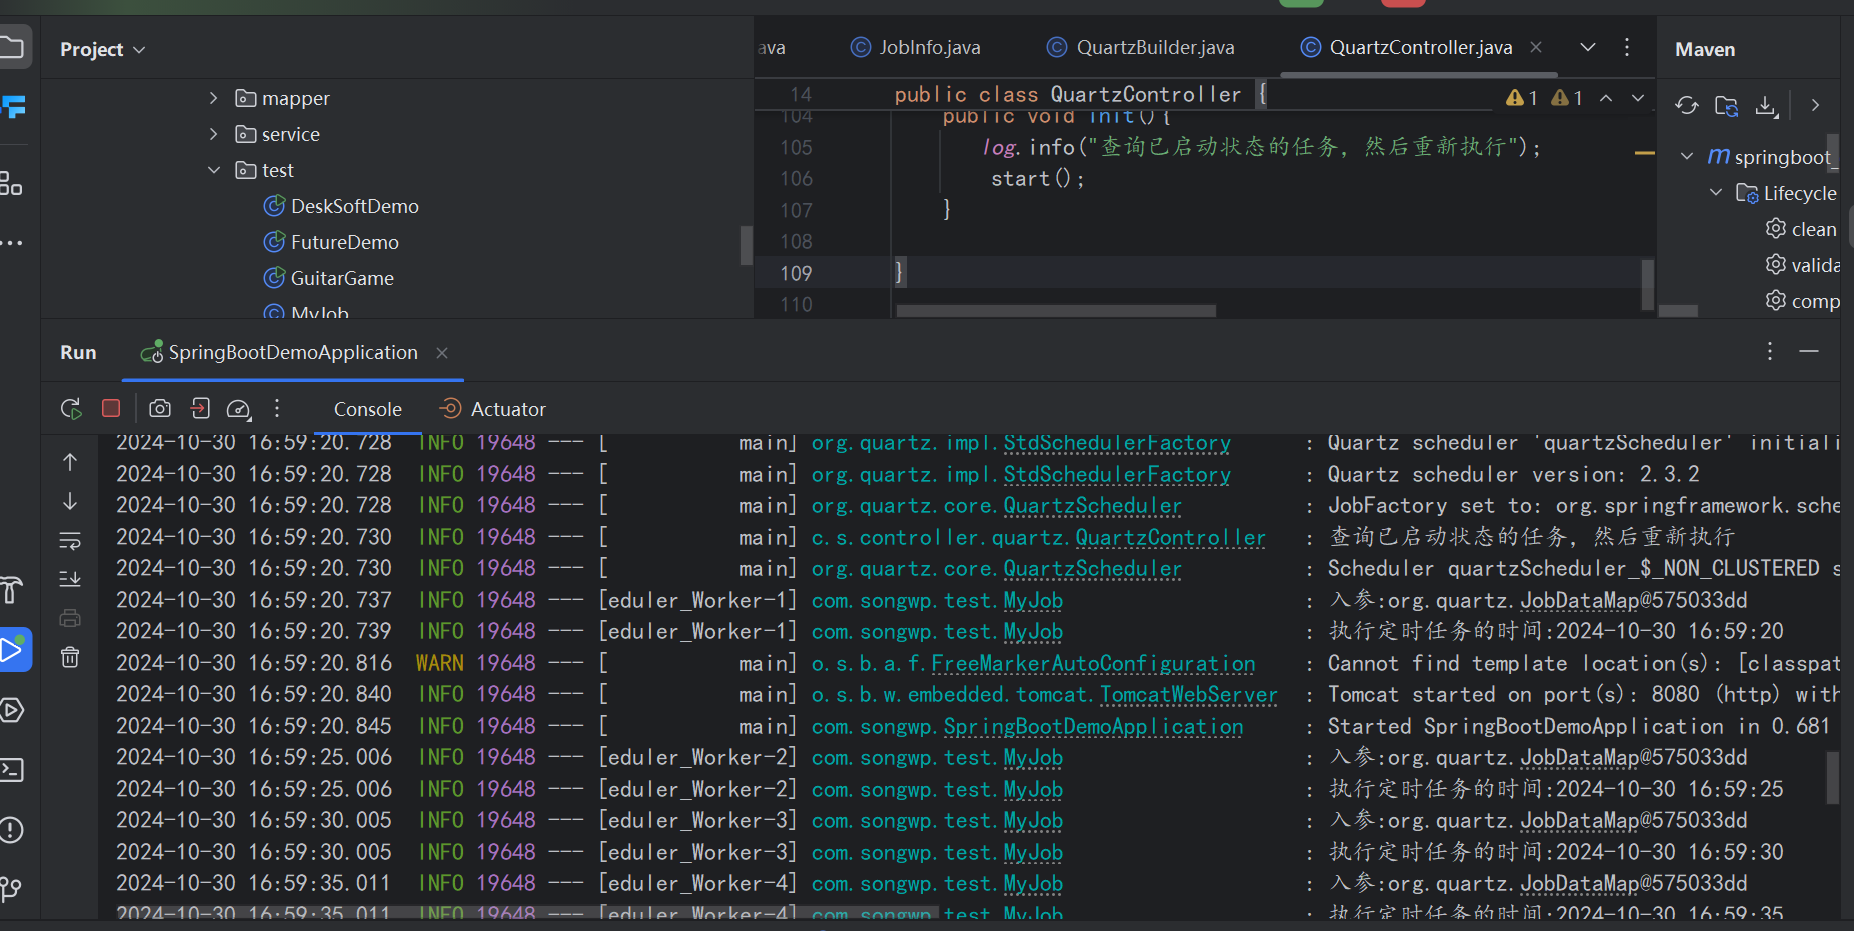Image resolution: width=1854 pixels, height=931 pixels.
Task: Open Problems tool window icon
Action: pos(11,830)
